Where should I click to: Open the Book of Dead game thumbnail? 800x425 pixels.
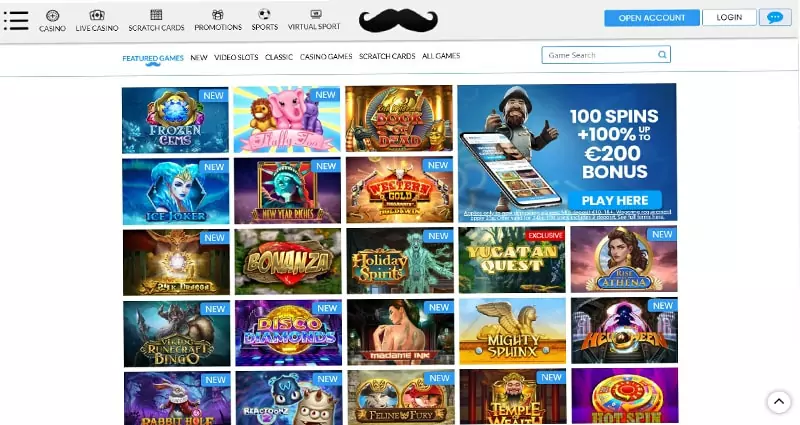(399, 118)
